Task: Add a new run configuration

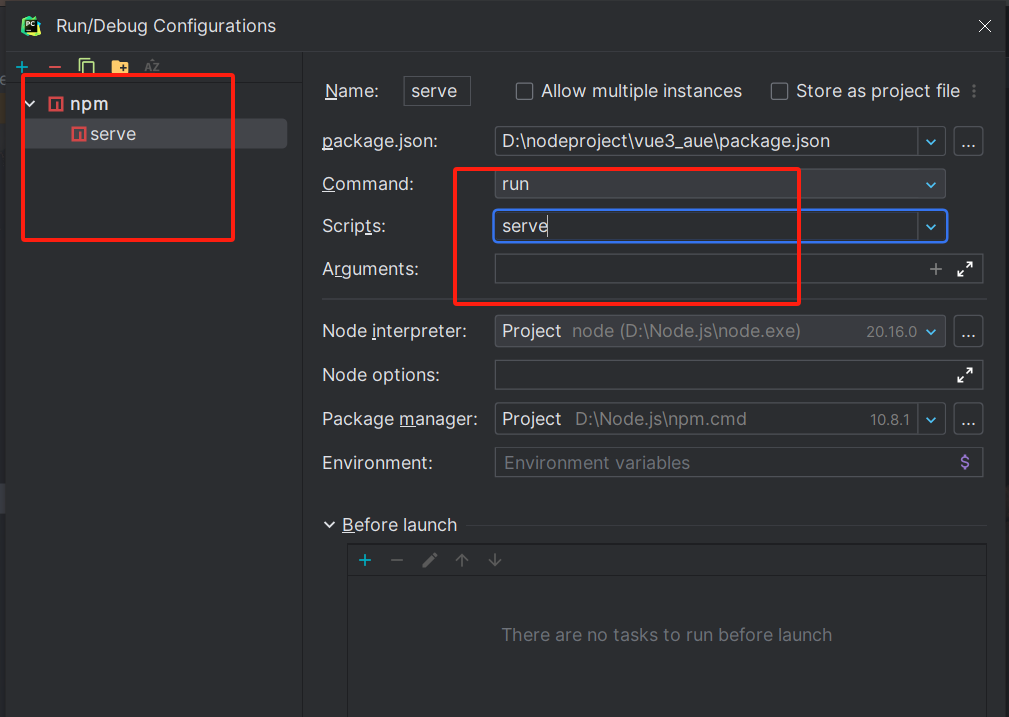Action: coord(22,67)
